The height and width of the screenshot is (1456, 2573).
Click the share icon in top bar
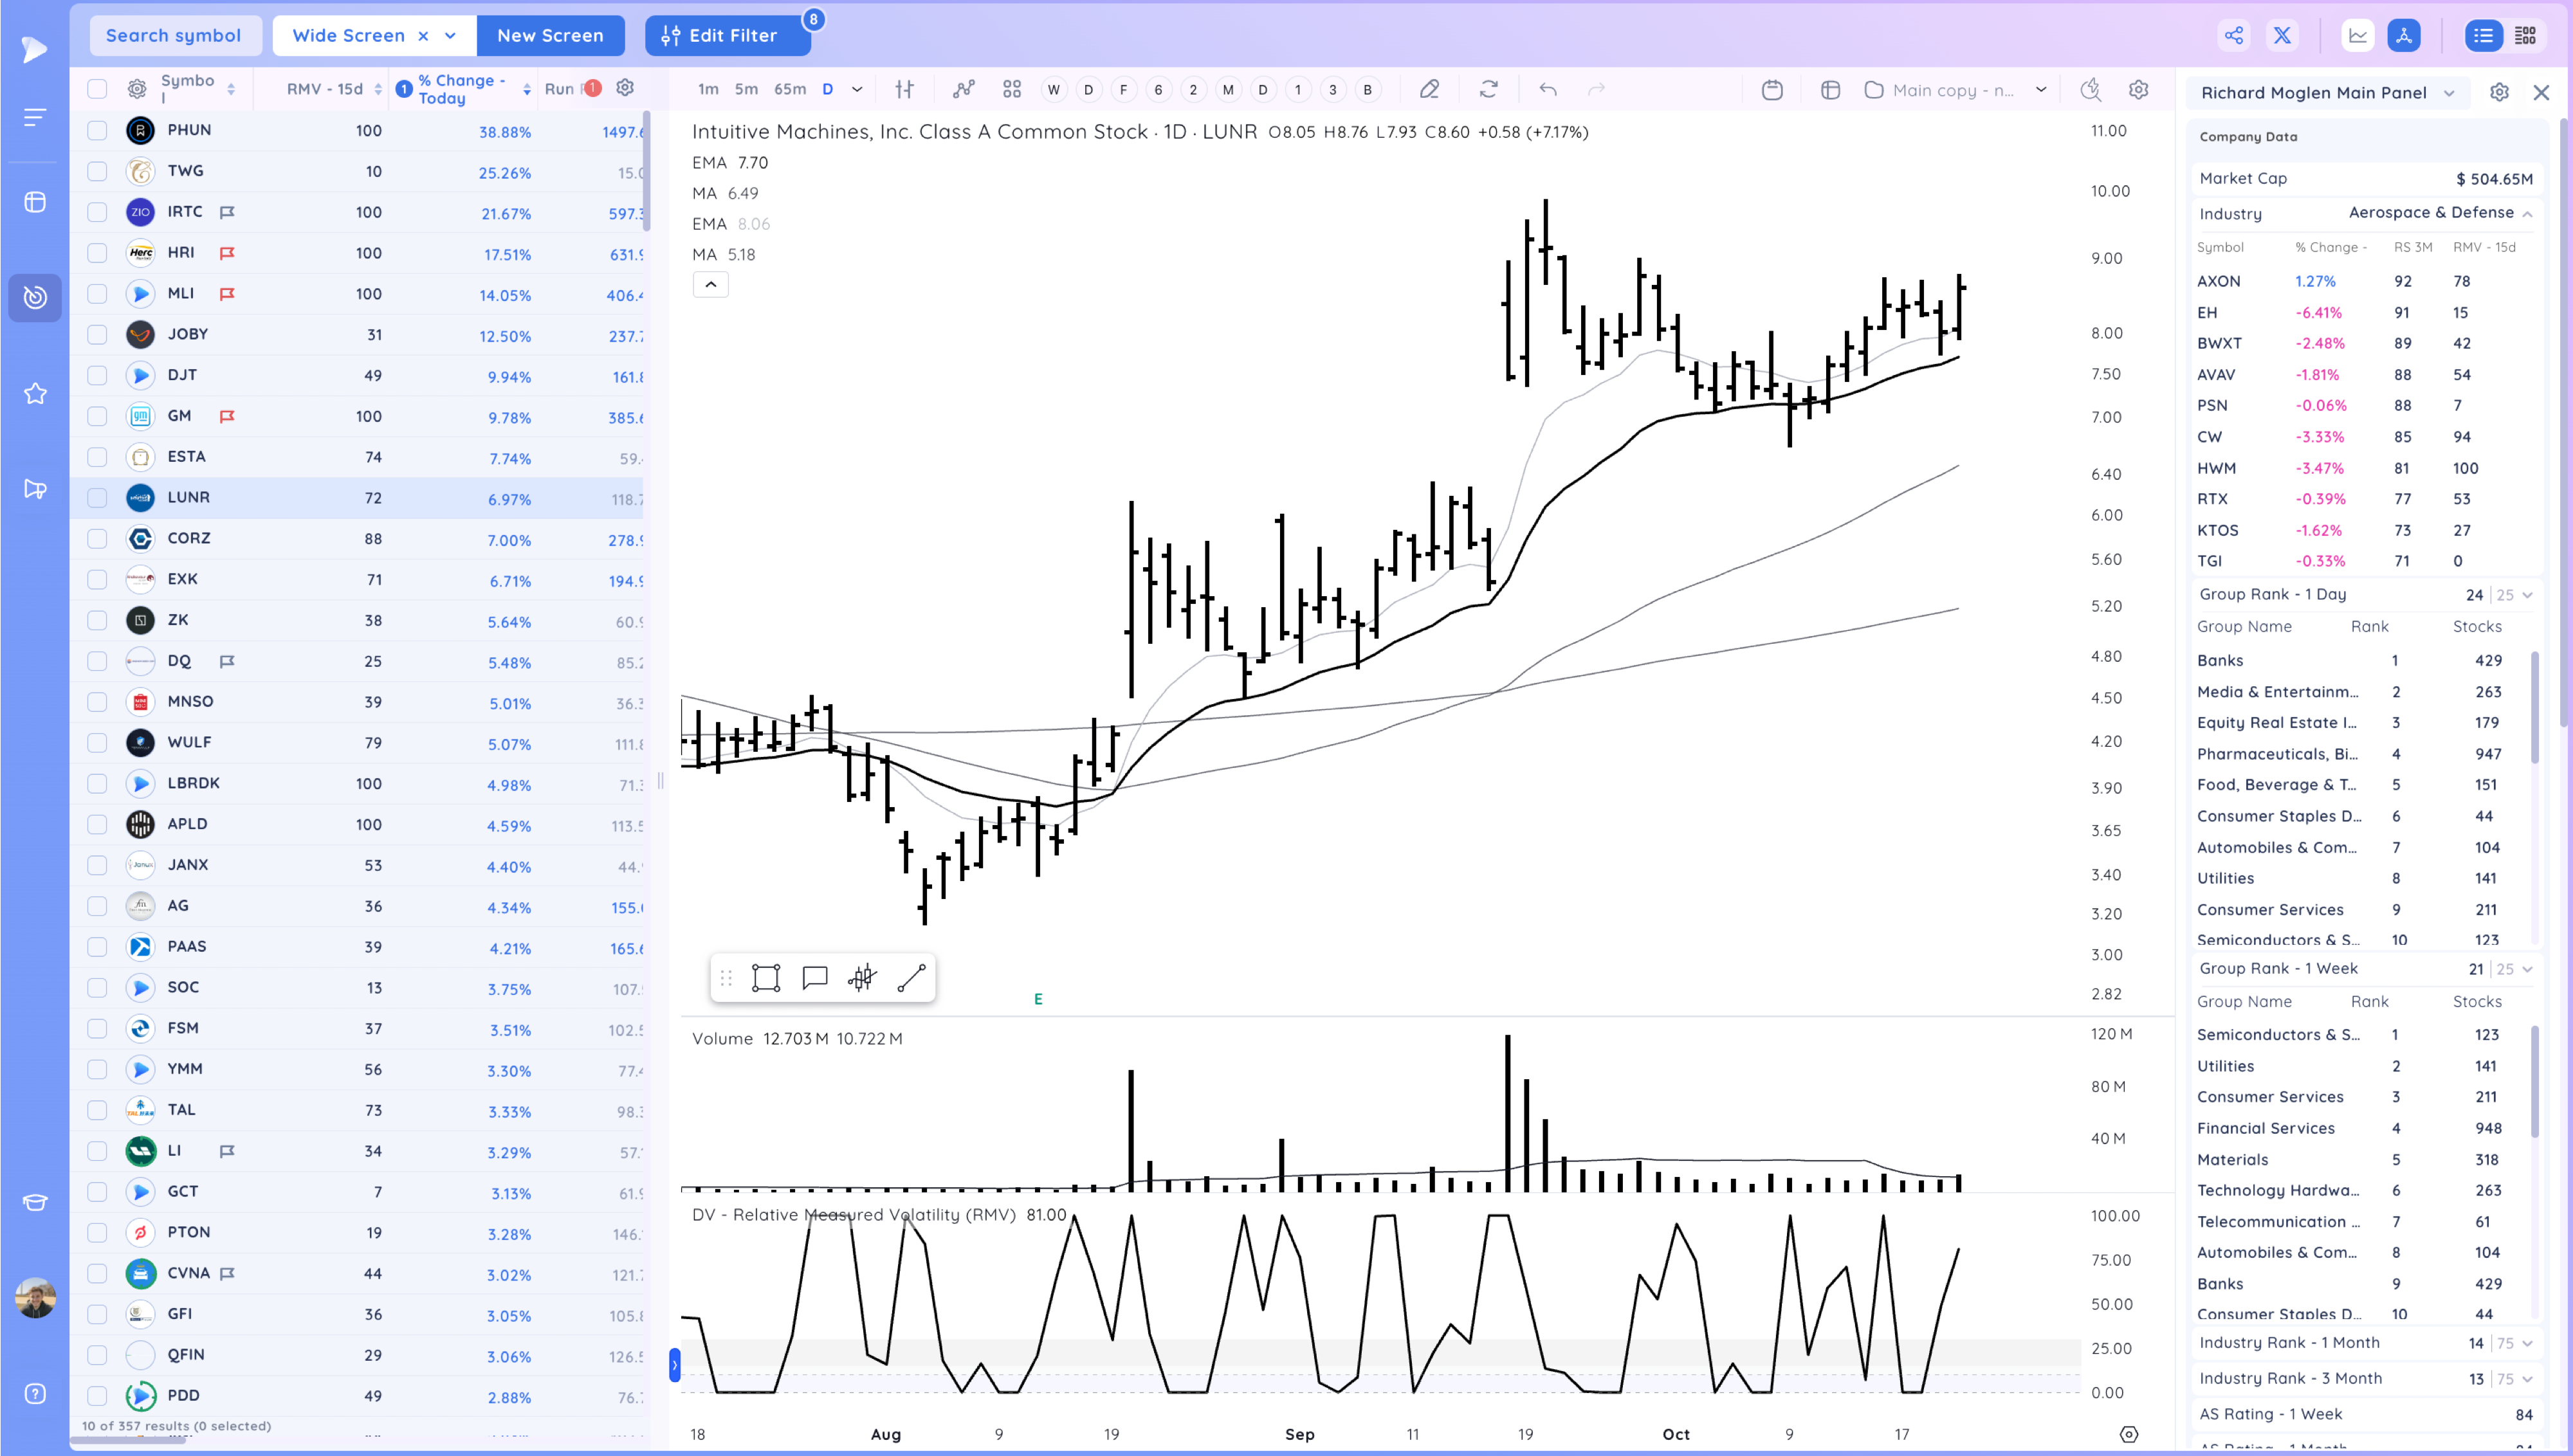[2233, 36]
